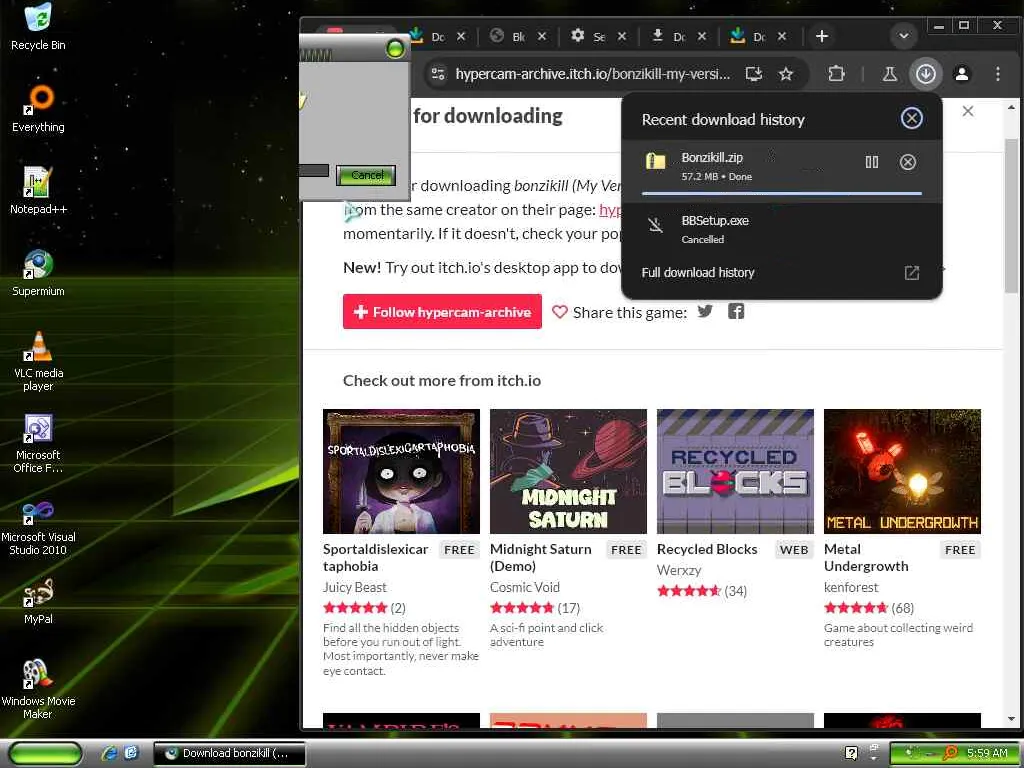The height and width of the screenshot is (768, 1024).
Task: Launch Microsoft Visual Studio 2010 shortcut
Action: click(x=38, y=526)
